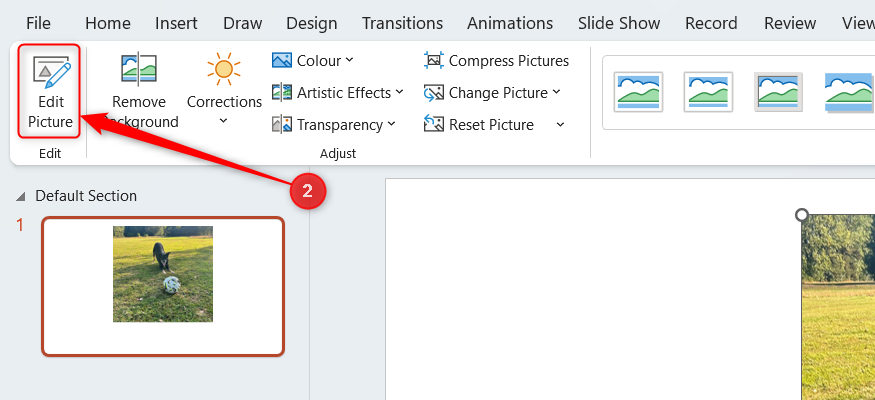Click the Transparency label
This screenshot has width=875, height=400.
340,124
